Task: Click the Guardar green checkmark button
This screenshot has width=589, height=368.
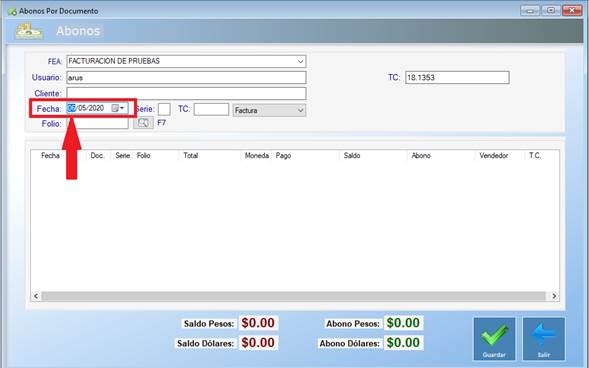Action: pos(494,339)
